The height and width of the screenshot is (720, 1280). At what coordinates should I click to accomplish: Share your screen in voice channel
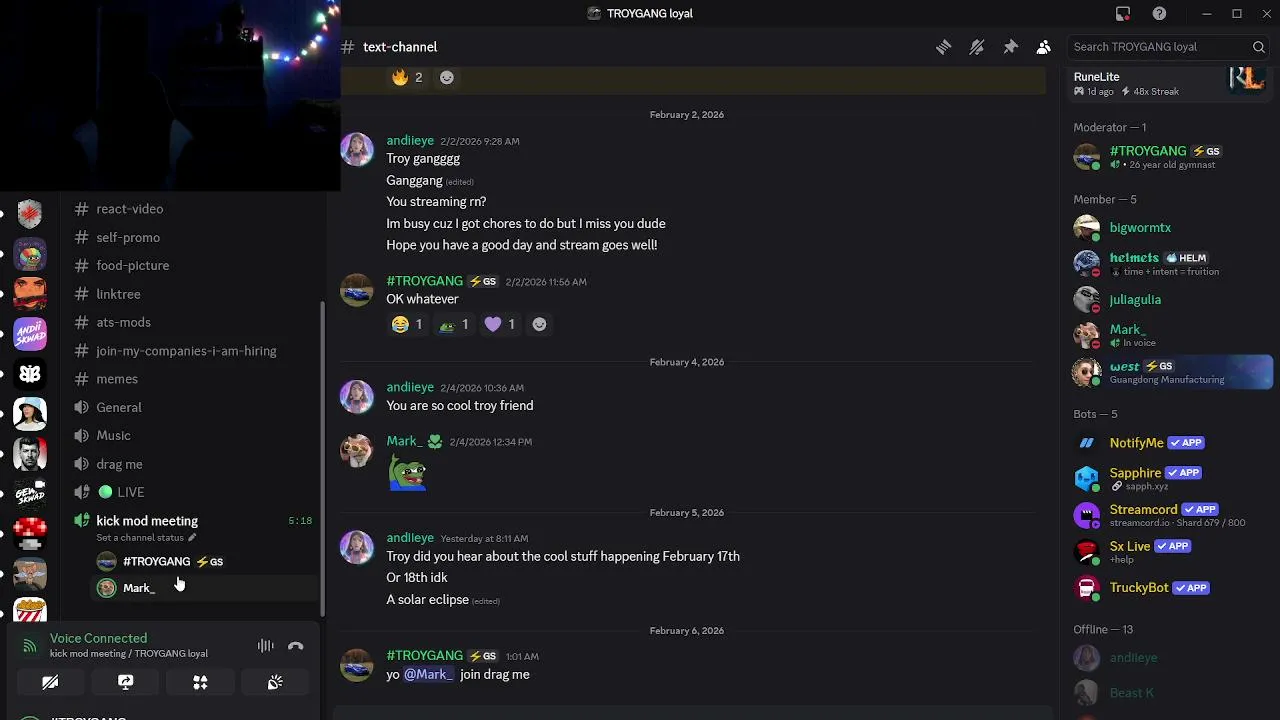point(125,682)
